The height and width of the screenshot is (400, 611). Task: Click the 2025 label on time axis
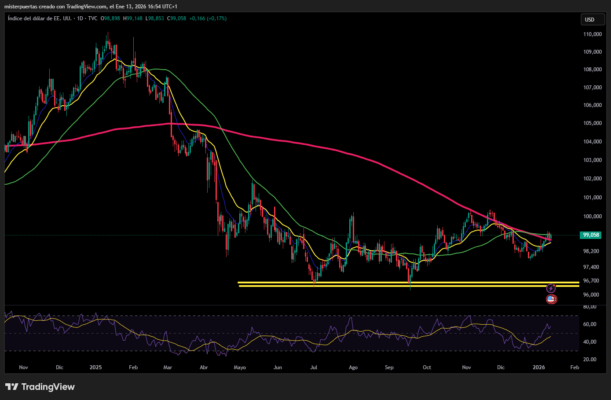(96, 367)
